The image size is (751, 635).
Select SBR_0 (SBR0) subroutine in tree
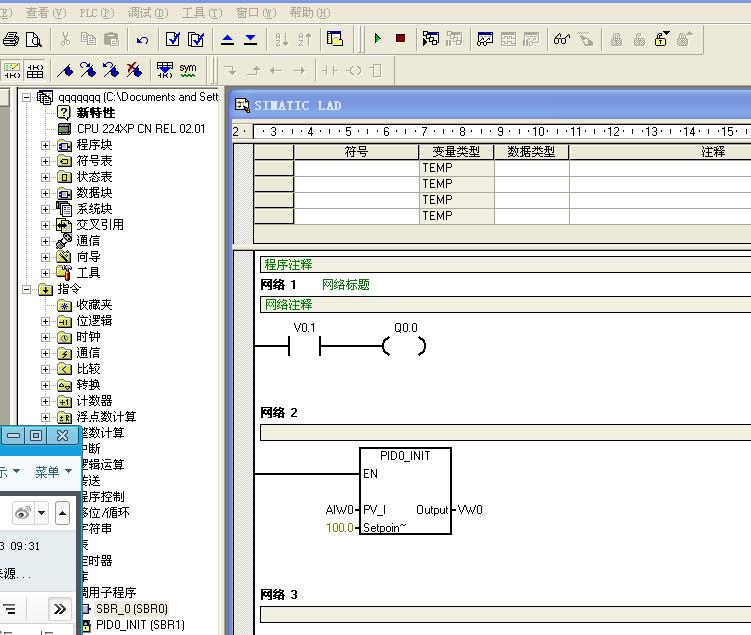pos(132,609)
